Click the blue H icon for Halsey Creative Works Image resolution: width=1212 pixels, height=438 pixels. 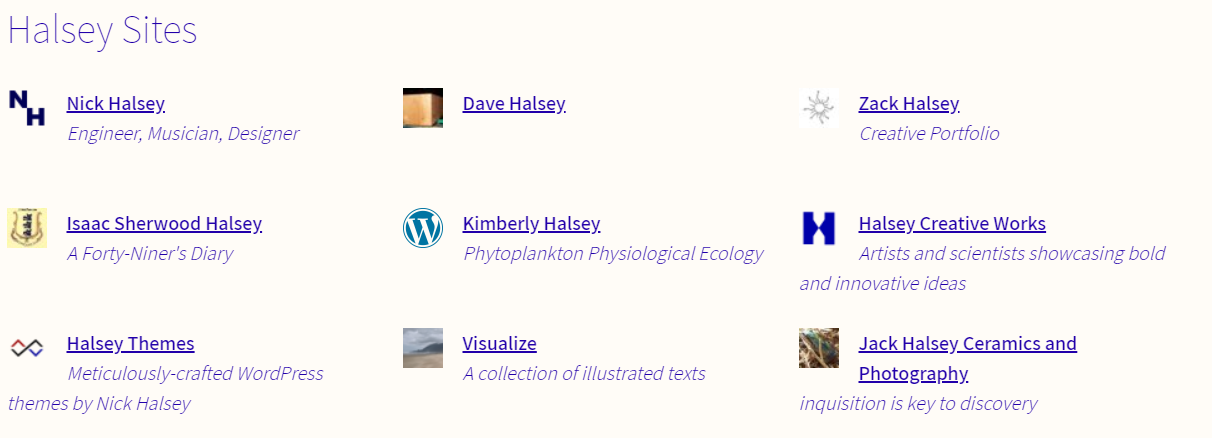[x=819, y=228]
